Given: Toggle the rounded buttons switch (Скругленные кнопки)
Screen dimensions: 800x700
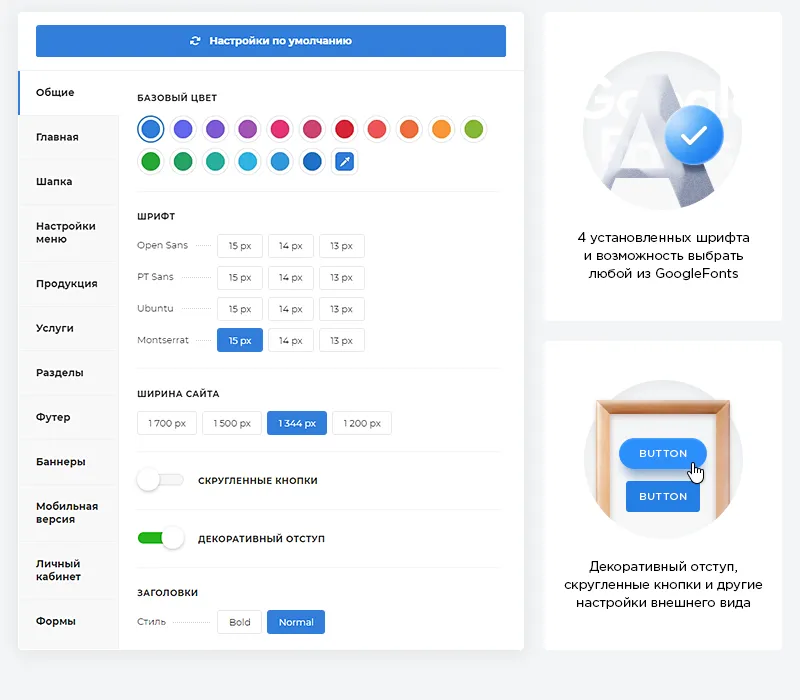Looking at the screenshot, I should 160,481.
